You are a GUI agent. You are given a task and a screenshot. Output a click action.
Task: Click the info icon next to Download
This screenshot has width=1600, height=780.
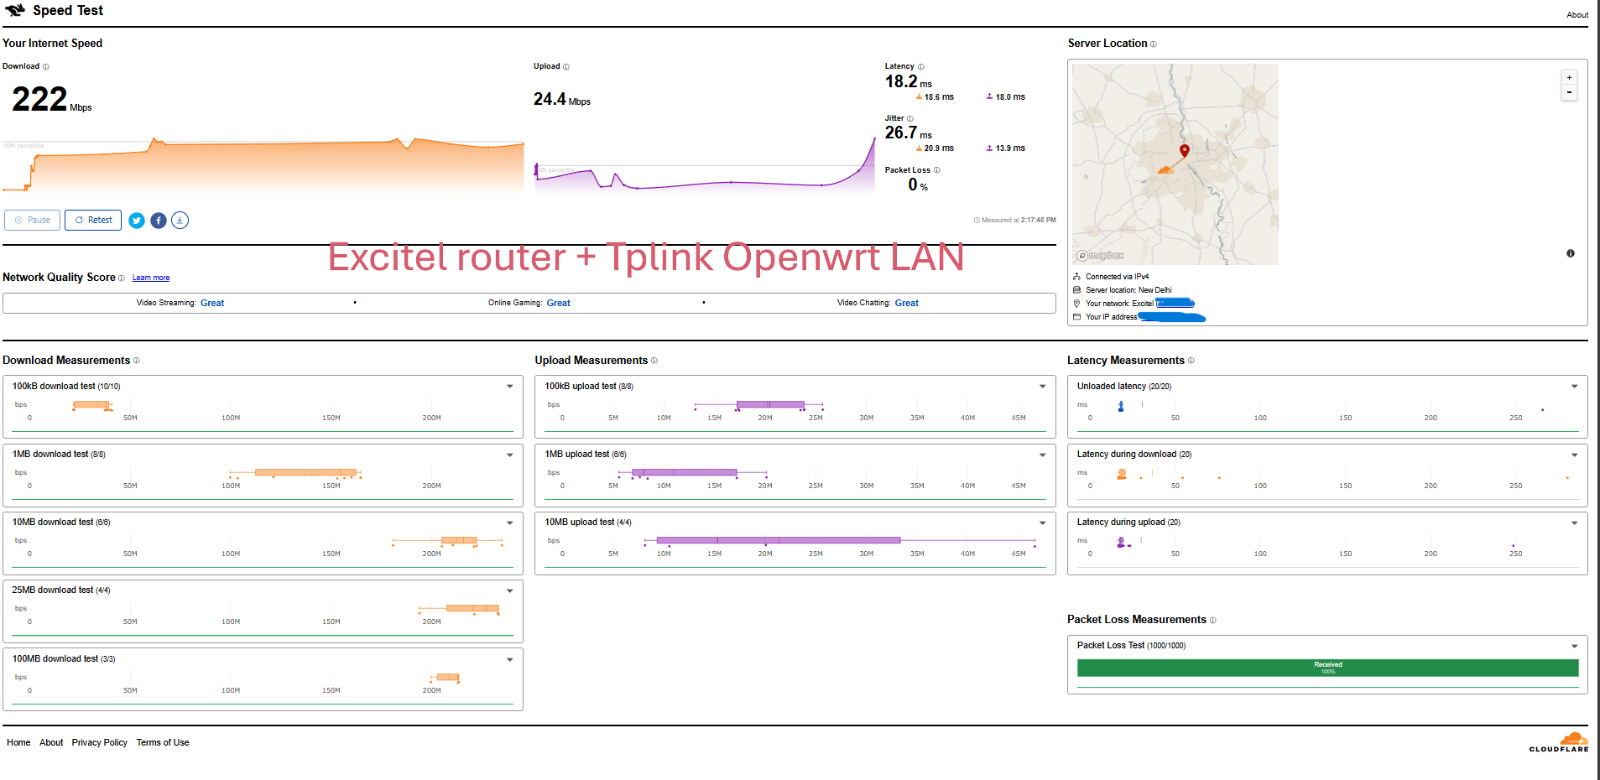[46, 67]
